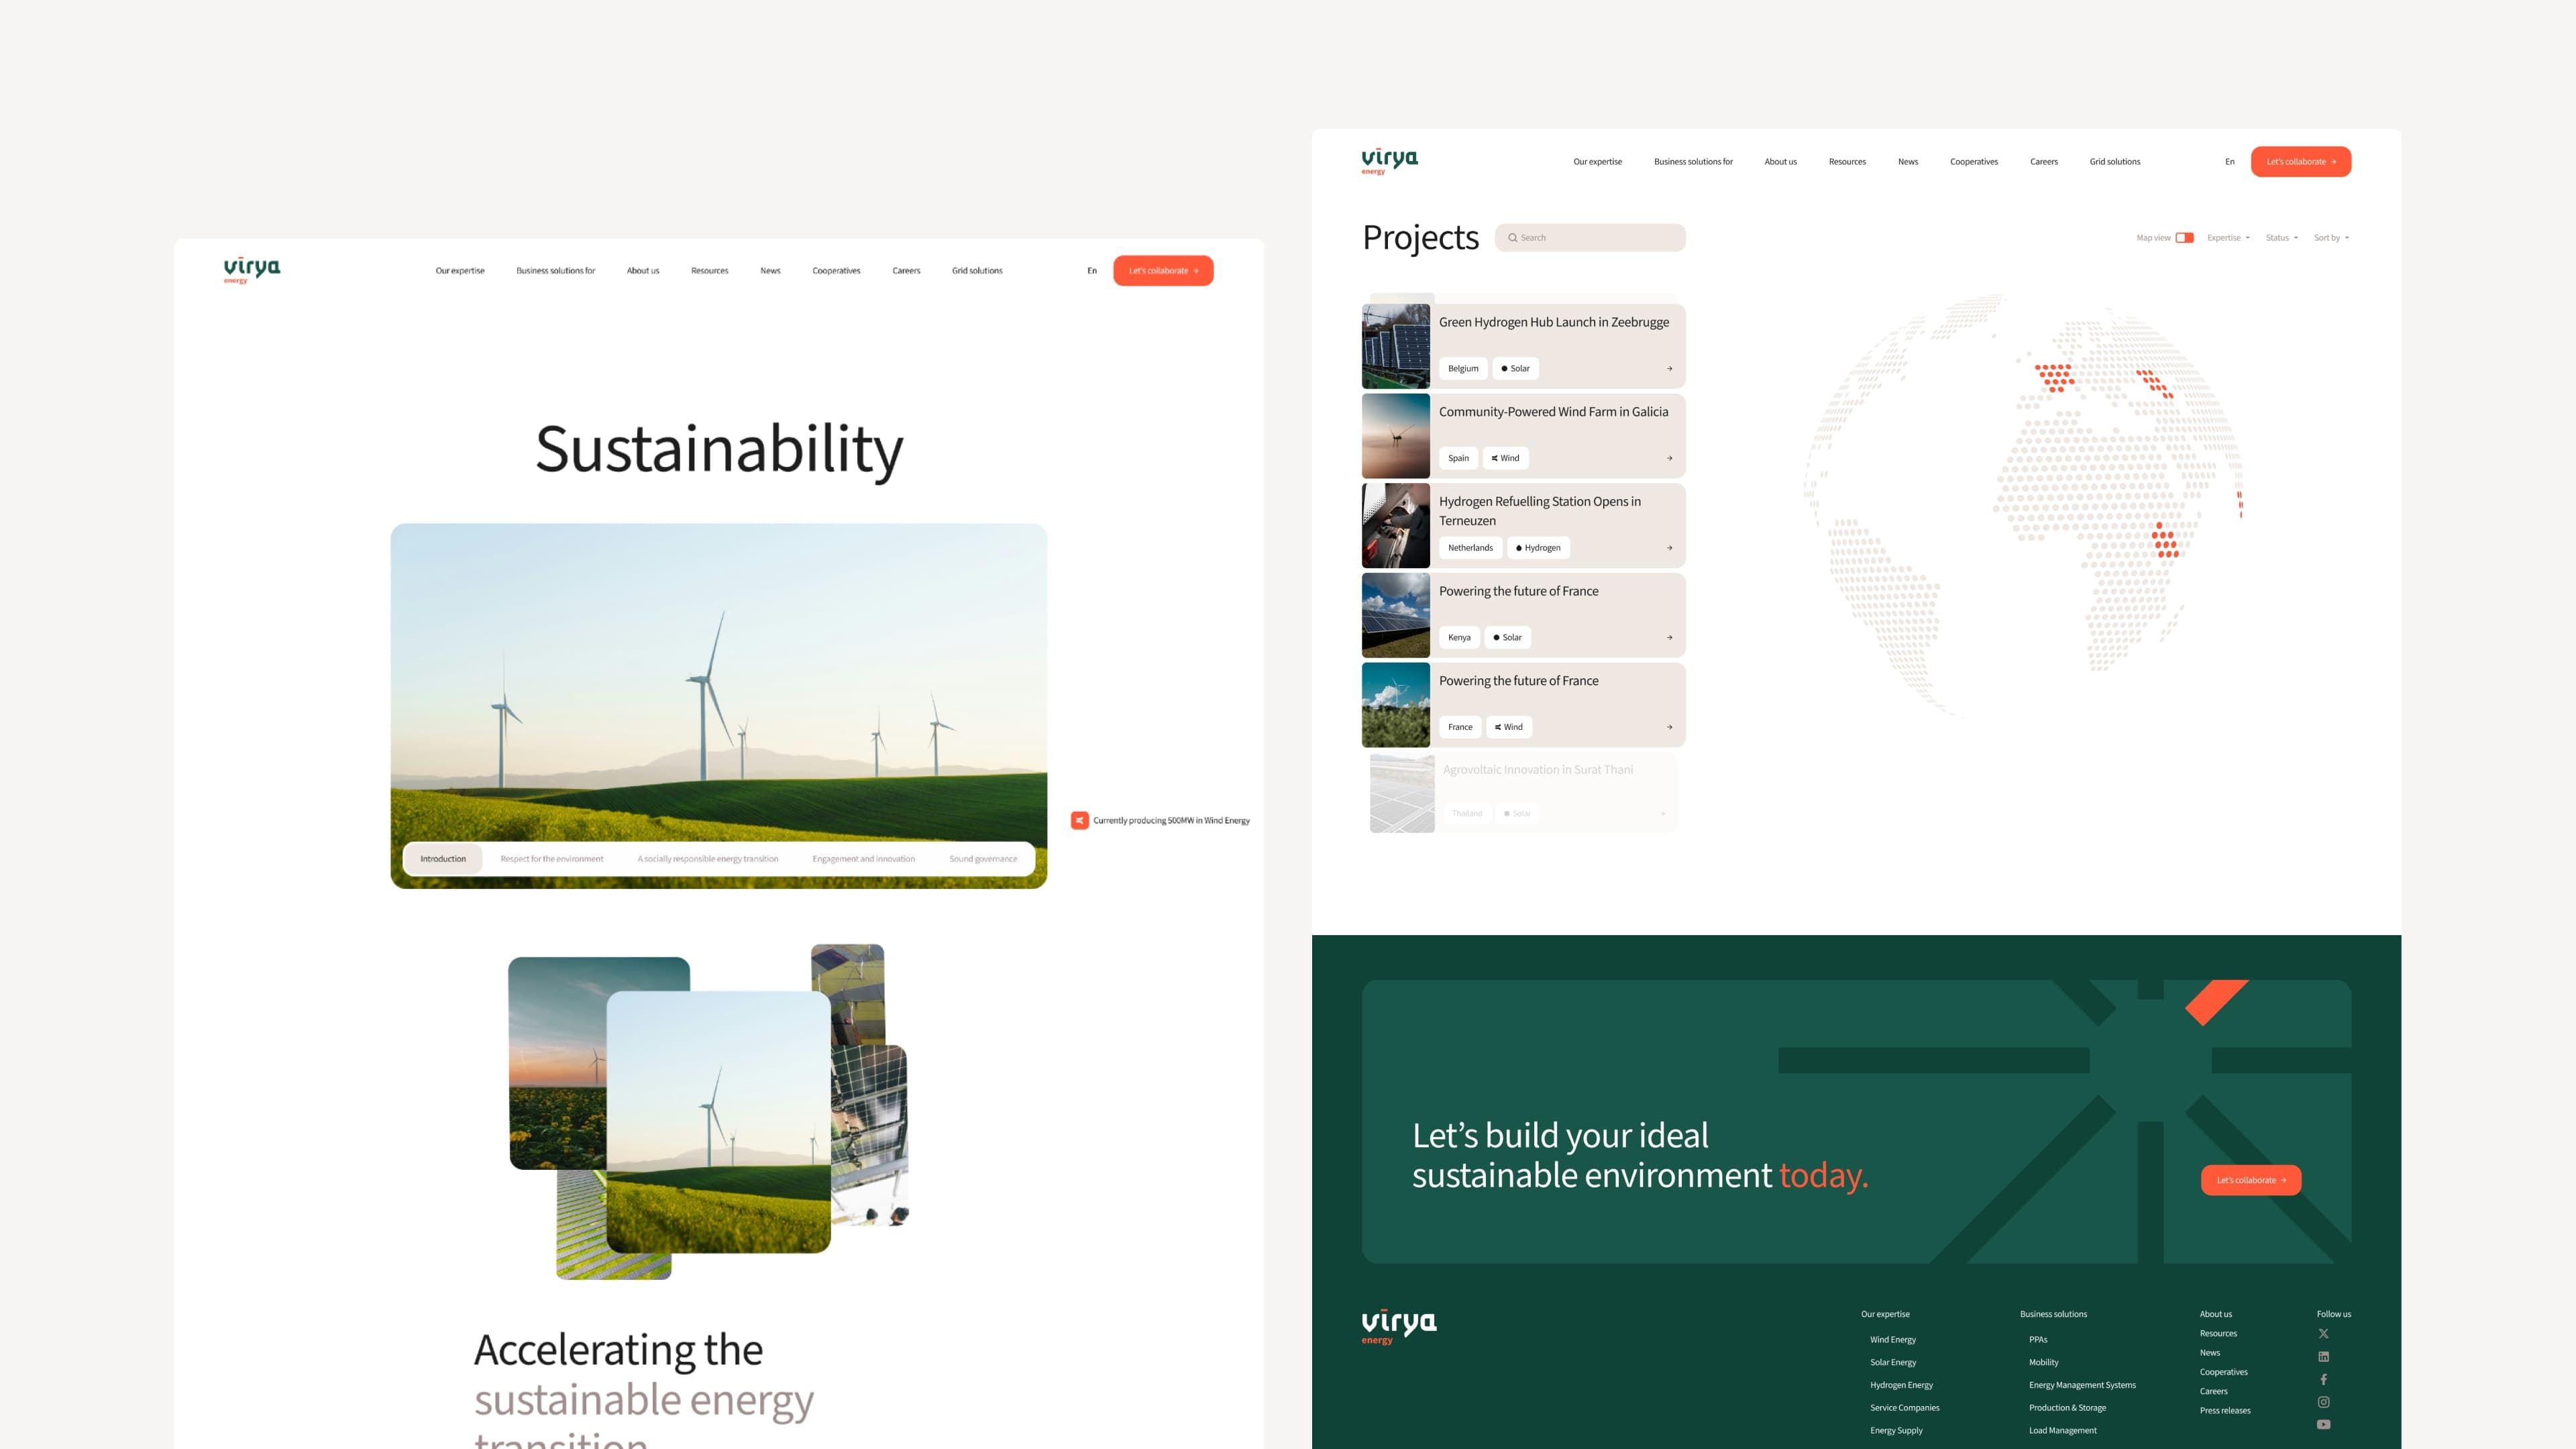Open the X (Twitter) social link in footer
Image resolution: width=2576 pixels, height=1449 pixels.
pos(2323,1334)
